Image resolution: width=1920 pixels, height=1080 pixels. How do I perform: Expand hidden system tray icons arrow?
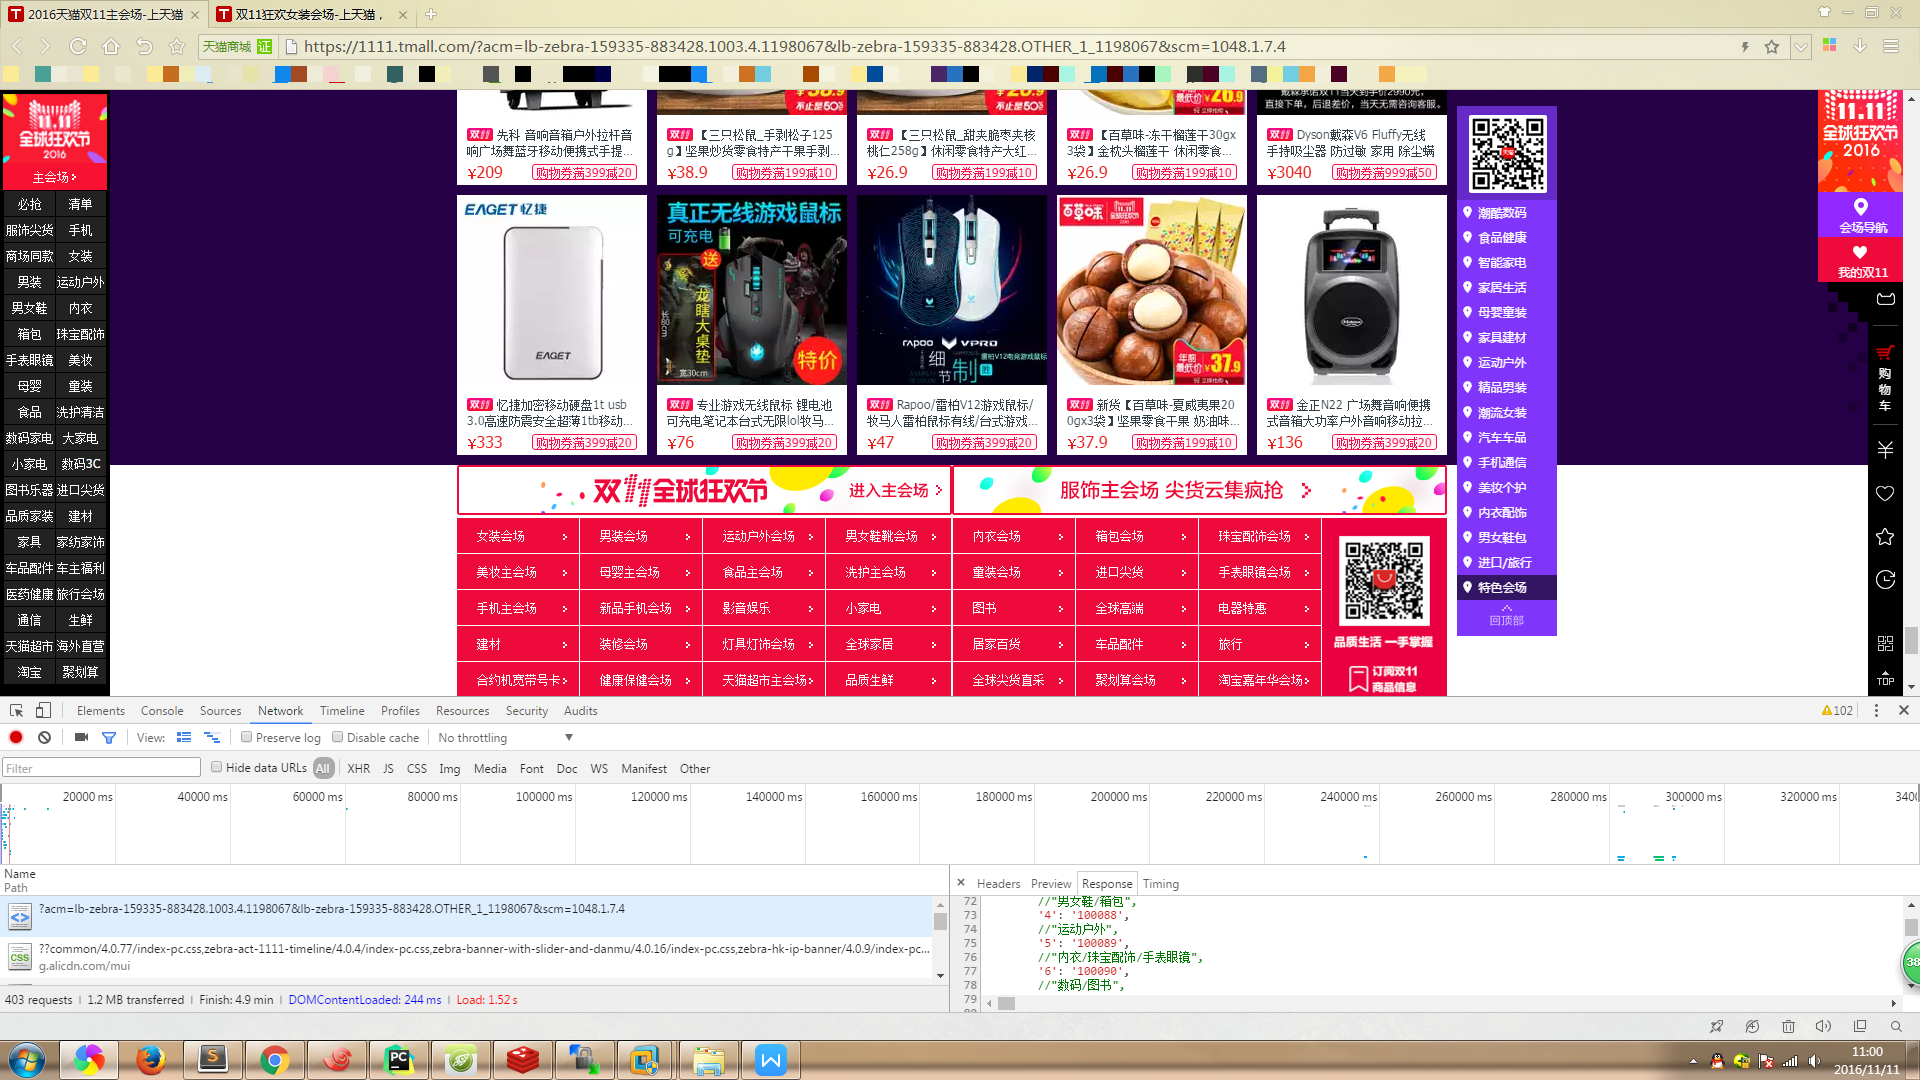[x=1693, y=1062]
